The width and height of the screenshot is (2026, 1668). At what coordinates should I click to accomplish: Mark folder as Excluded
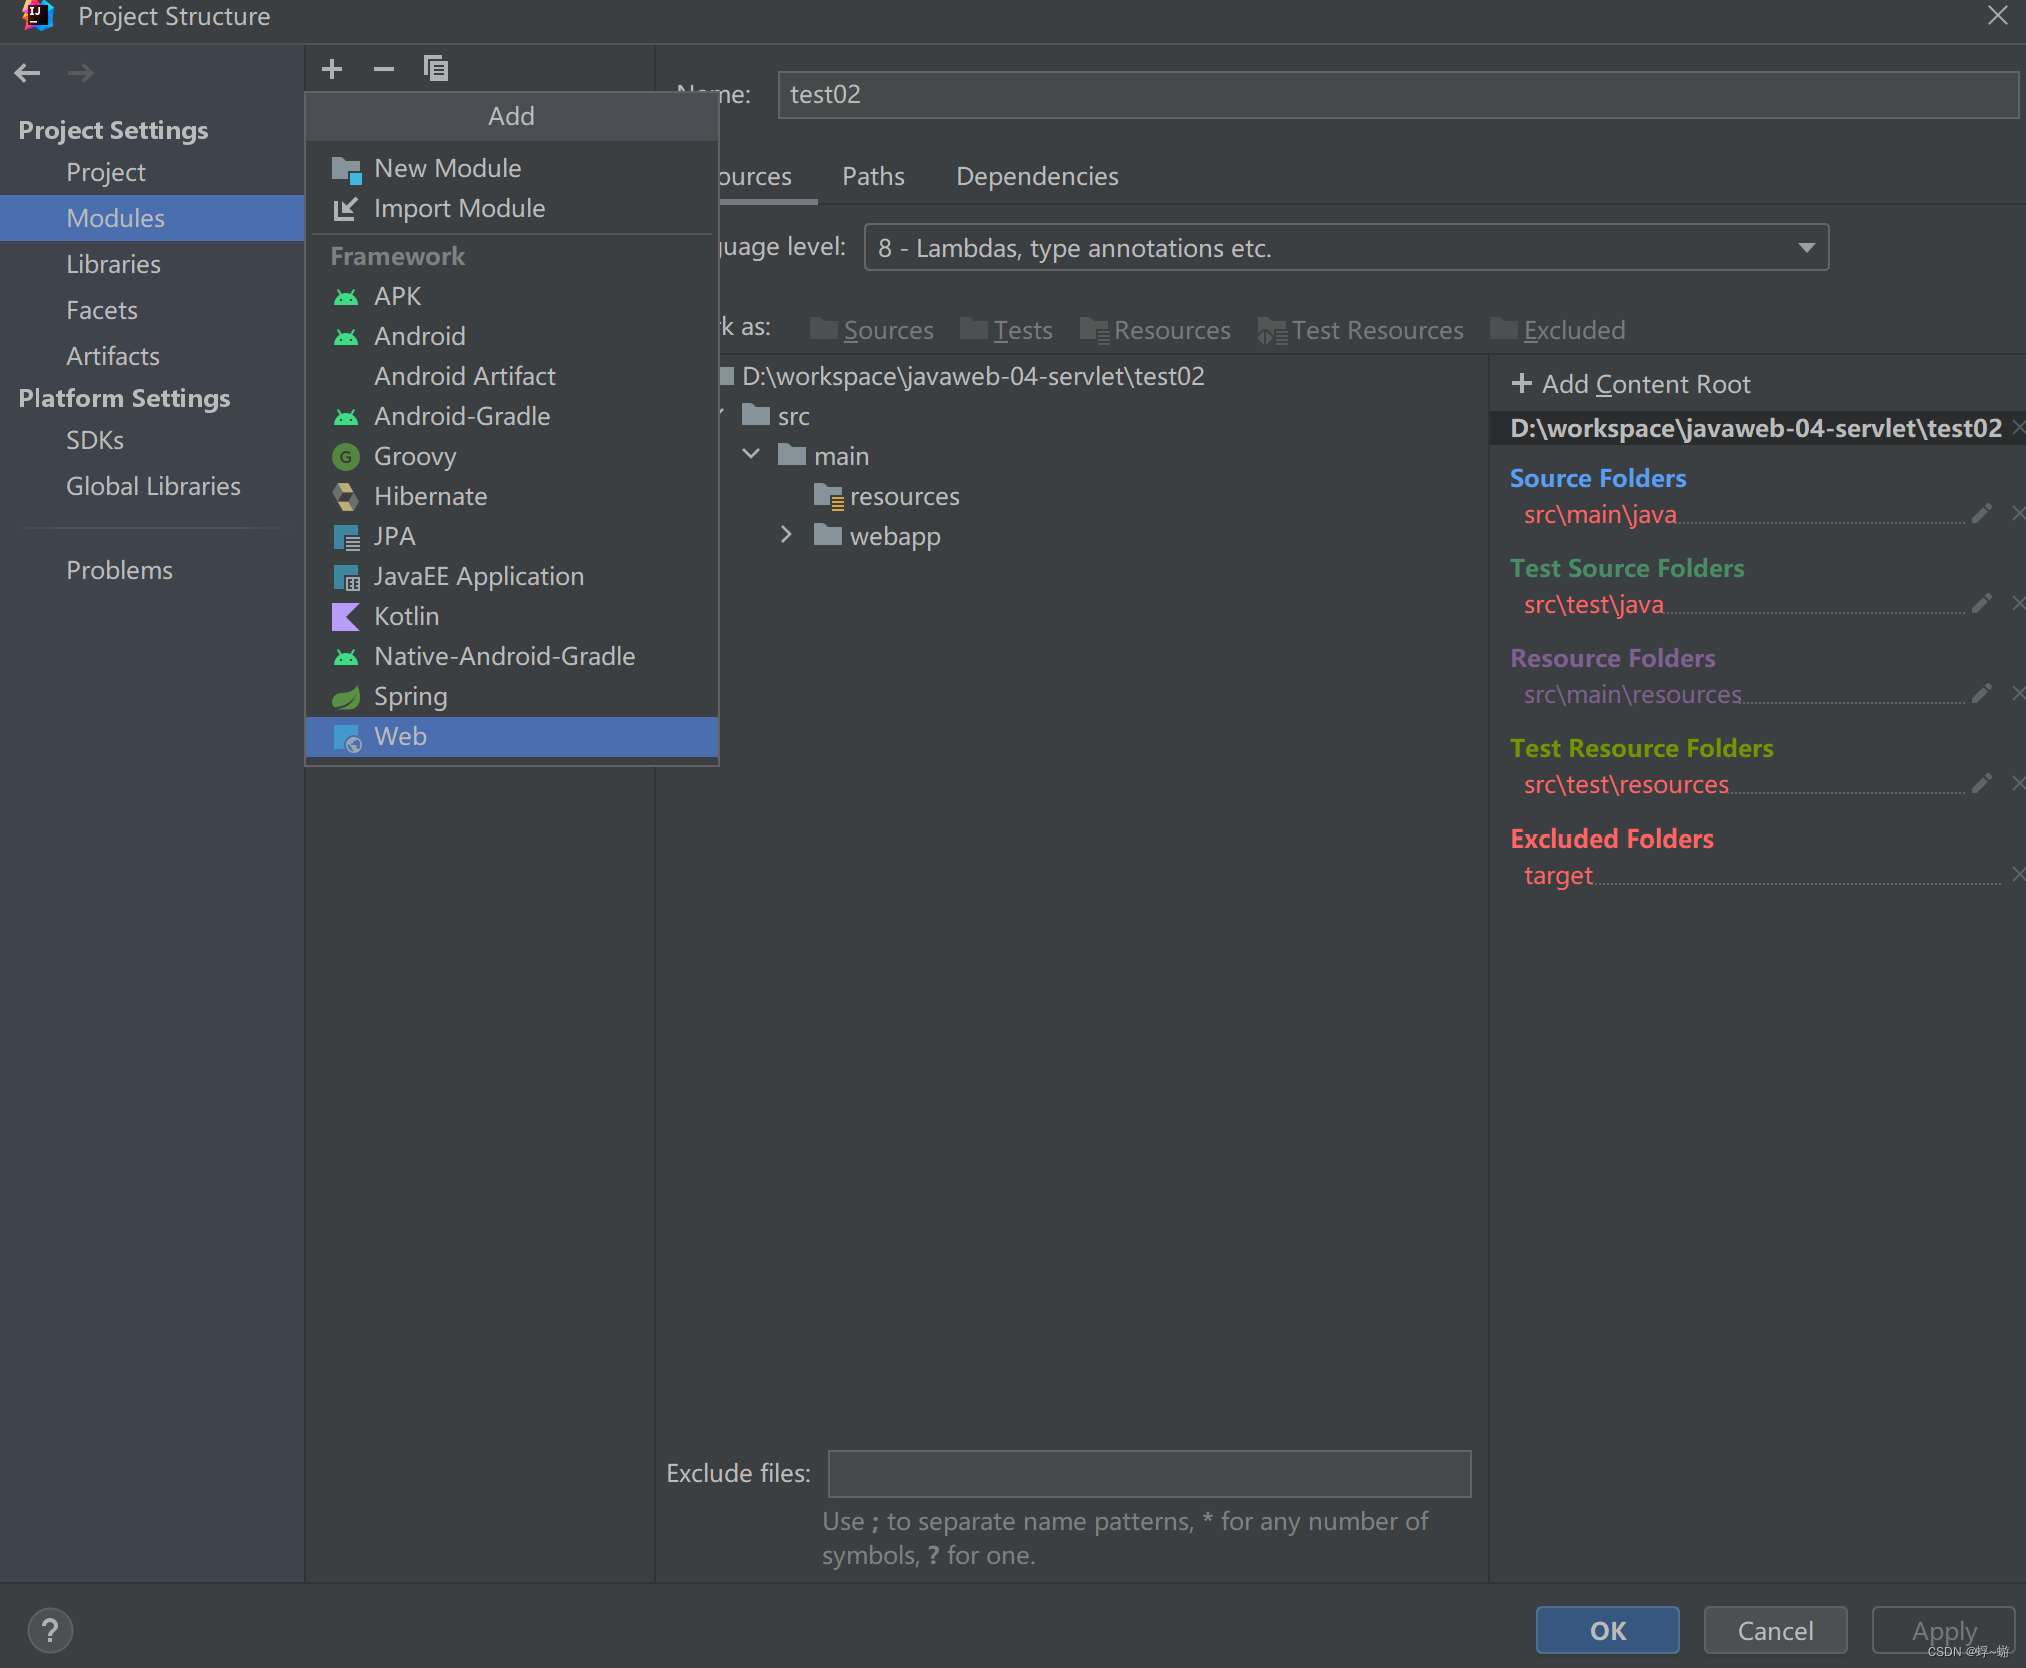click(x=1558, y=330)
